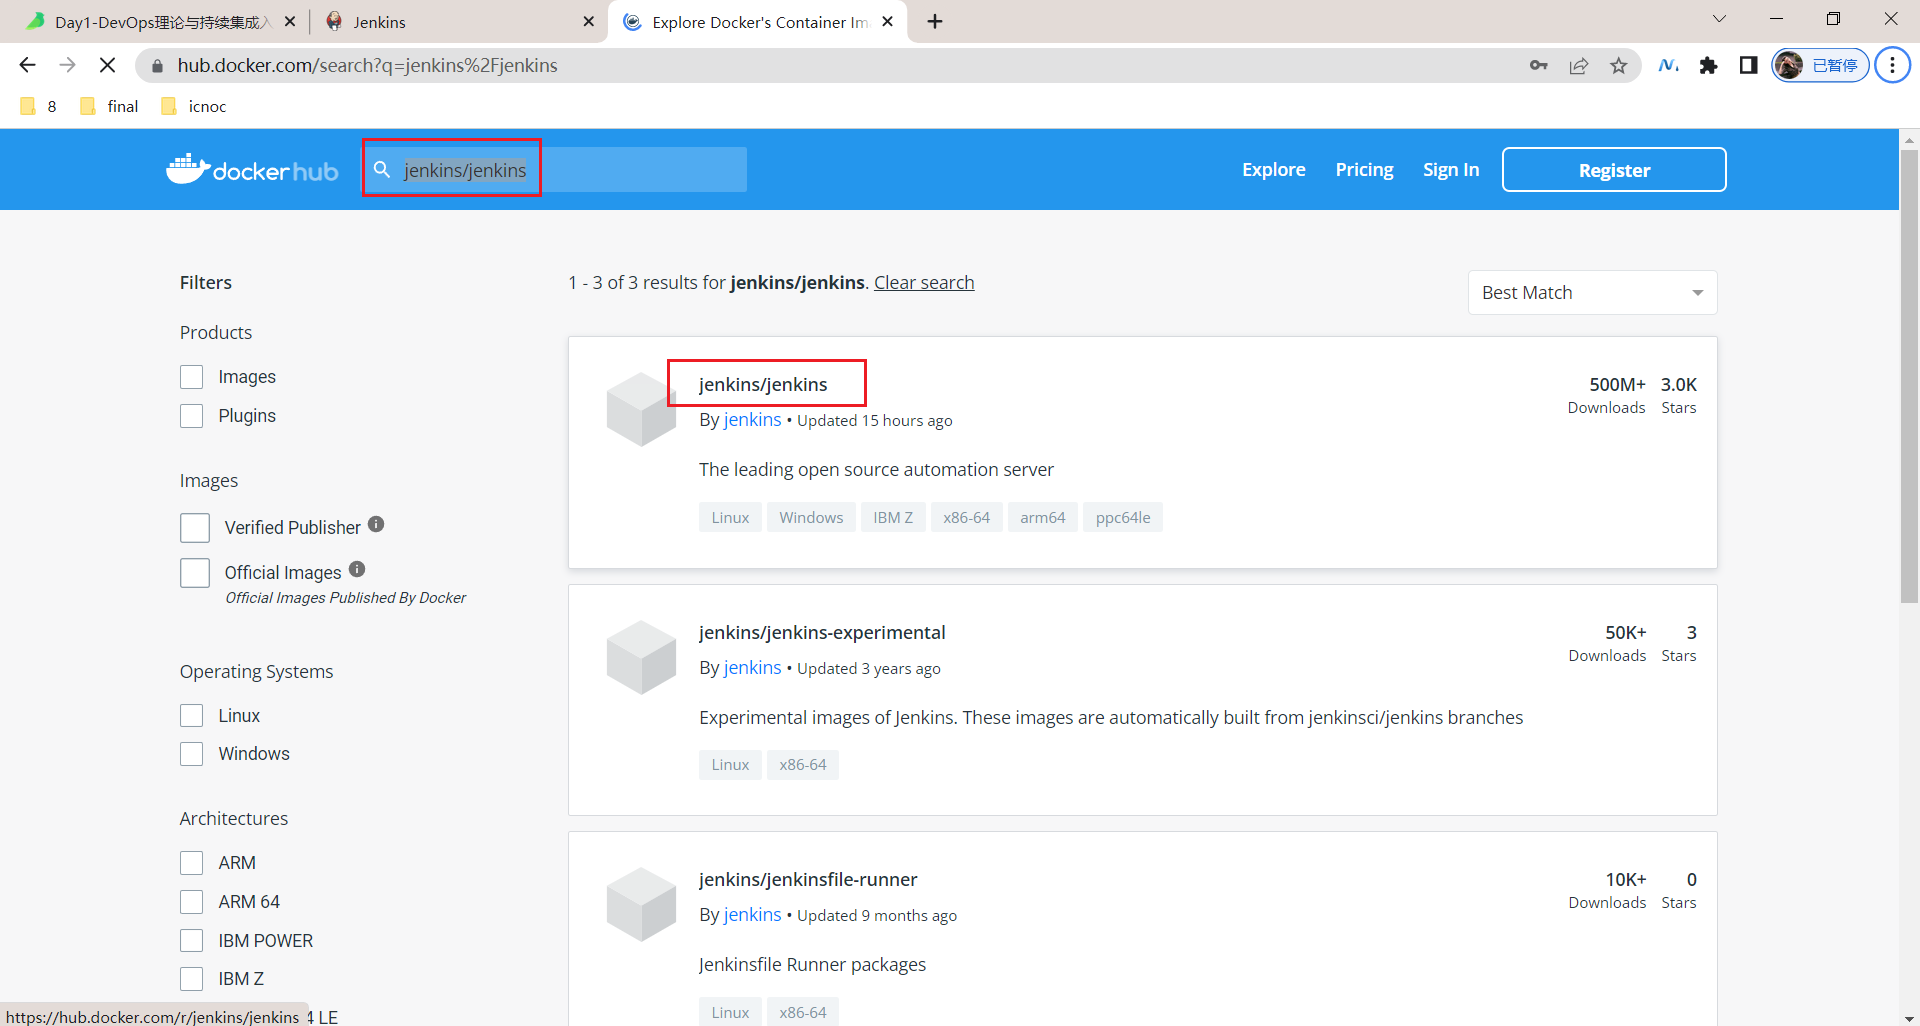Close the Explore Docker's Container tab
1920x1026 pixels.
click(x=887, y=21)
